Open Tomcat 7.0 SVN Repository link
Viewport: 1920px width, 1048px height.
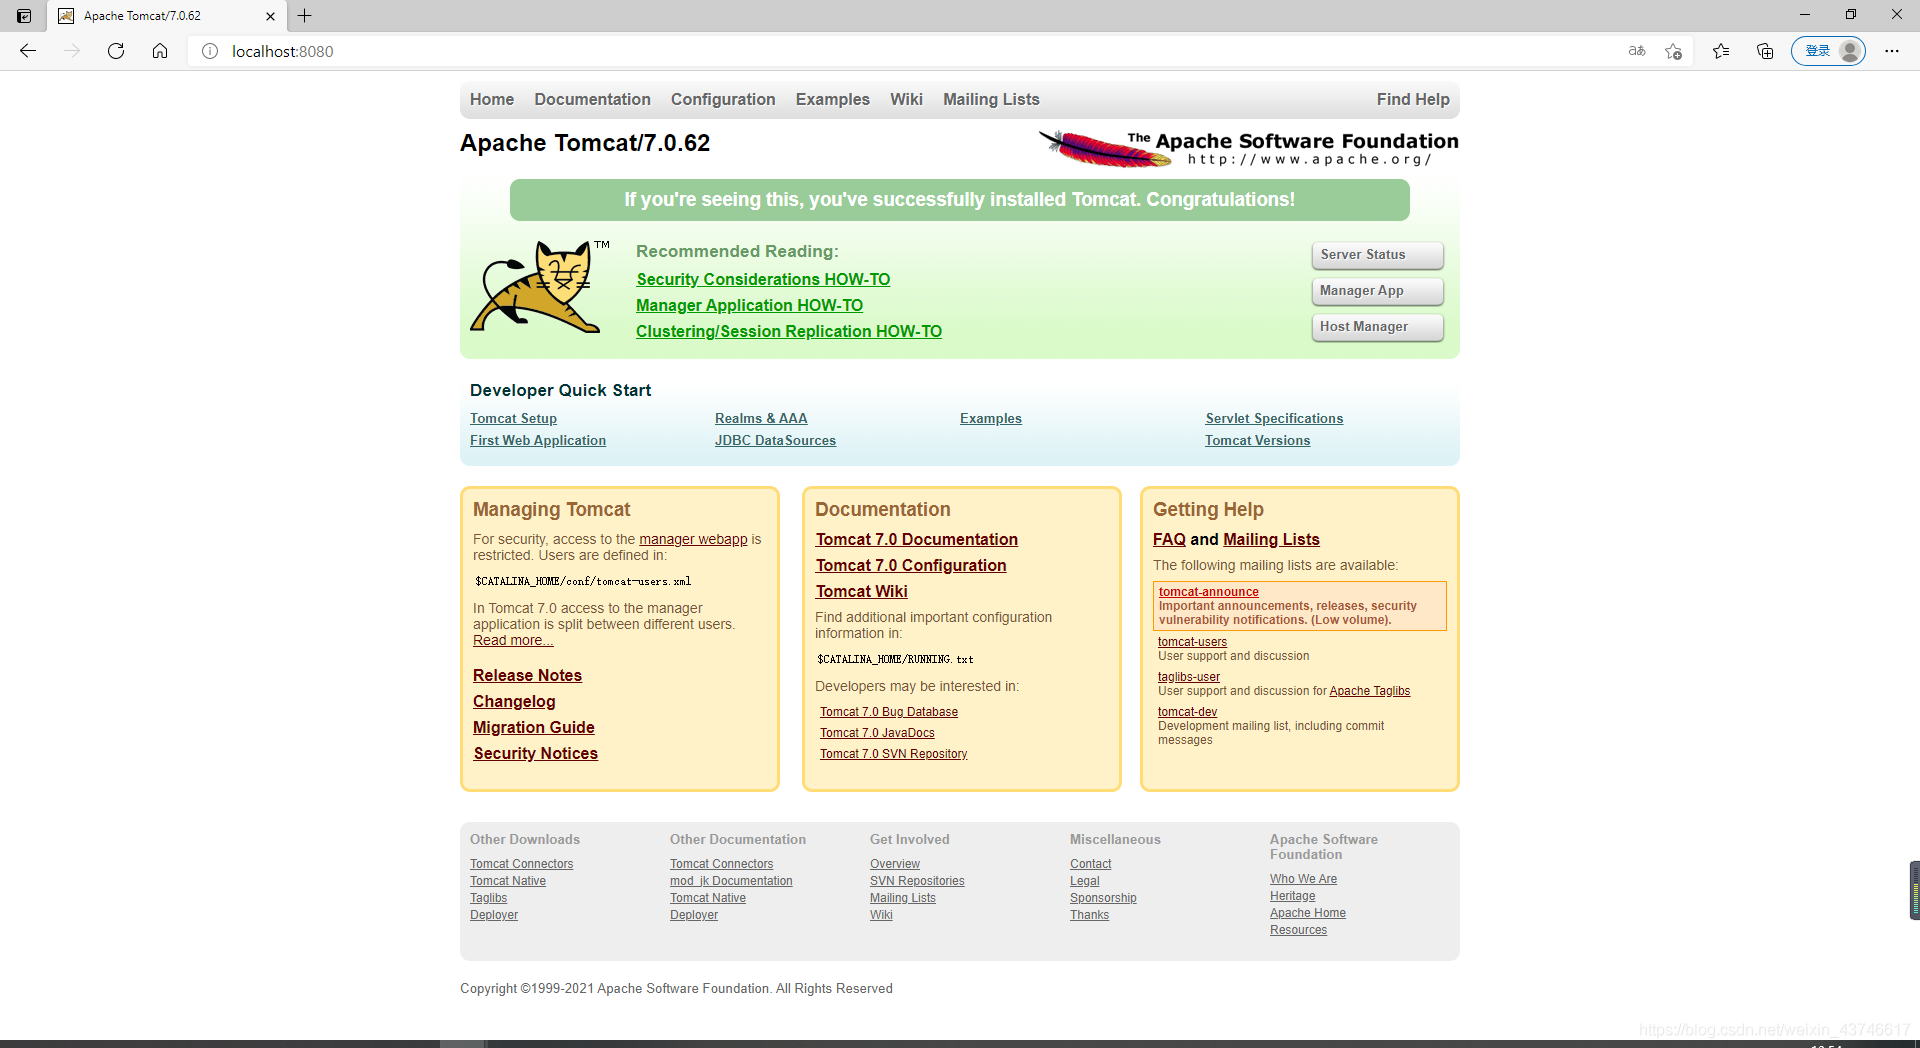[x=894, y=754]
